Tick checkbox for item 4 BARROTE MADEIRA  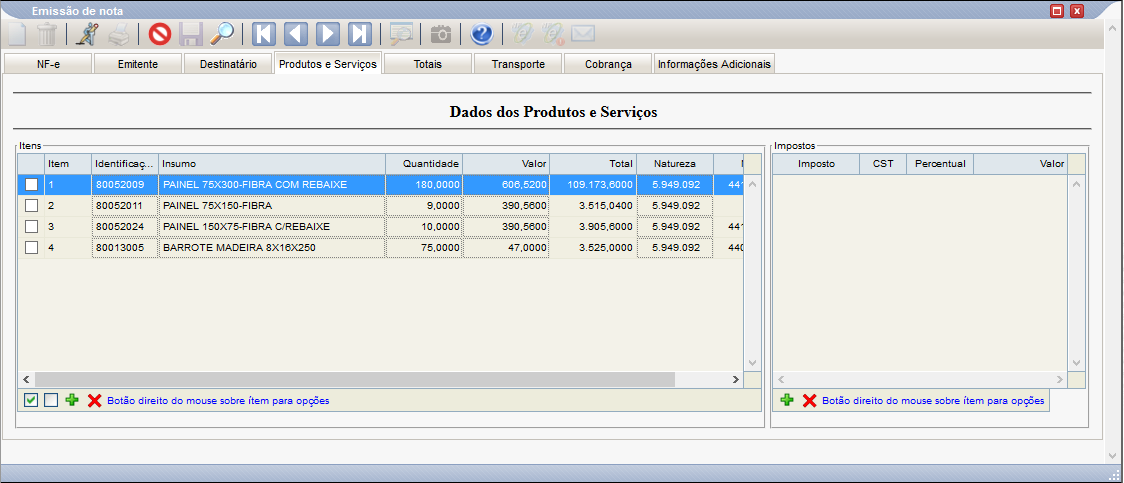click(x=32, y=247)
